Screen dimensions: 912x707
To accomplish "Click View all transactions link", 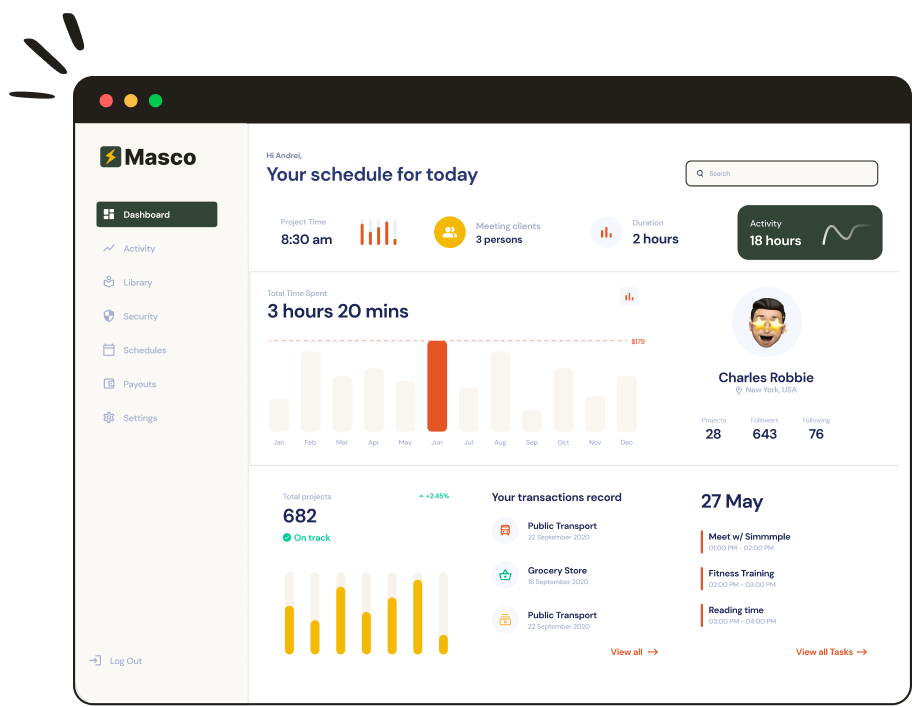I will click(634, 652).
